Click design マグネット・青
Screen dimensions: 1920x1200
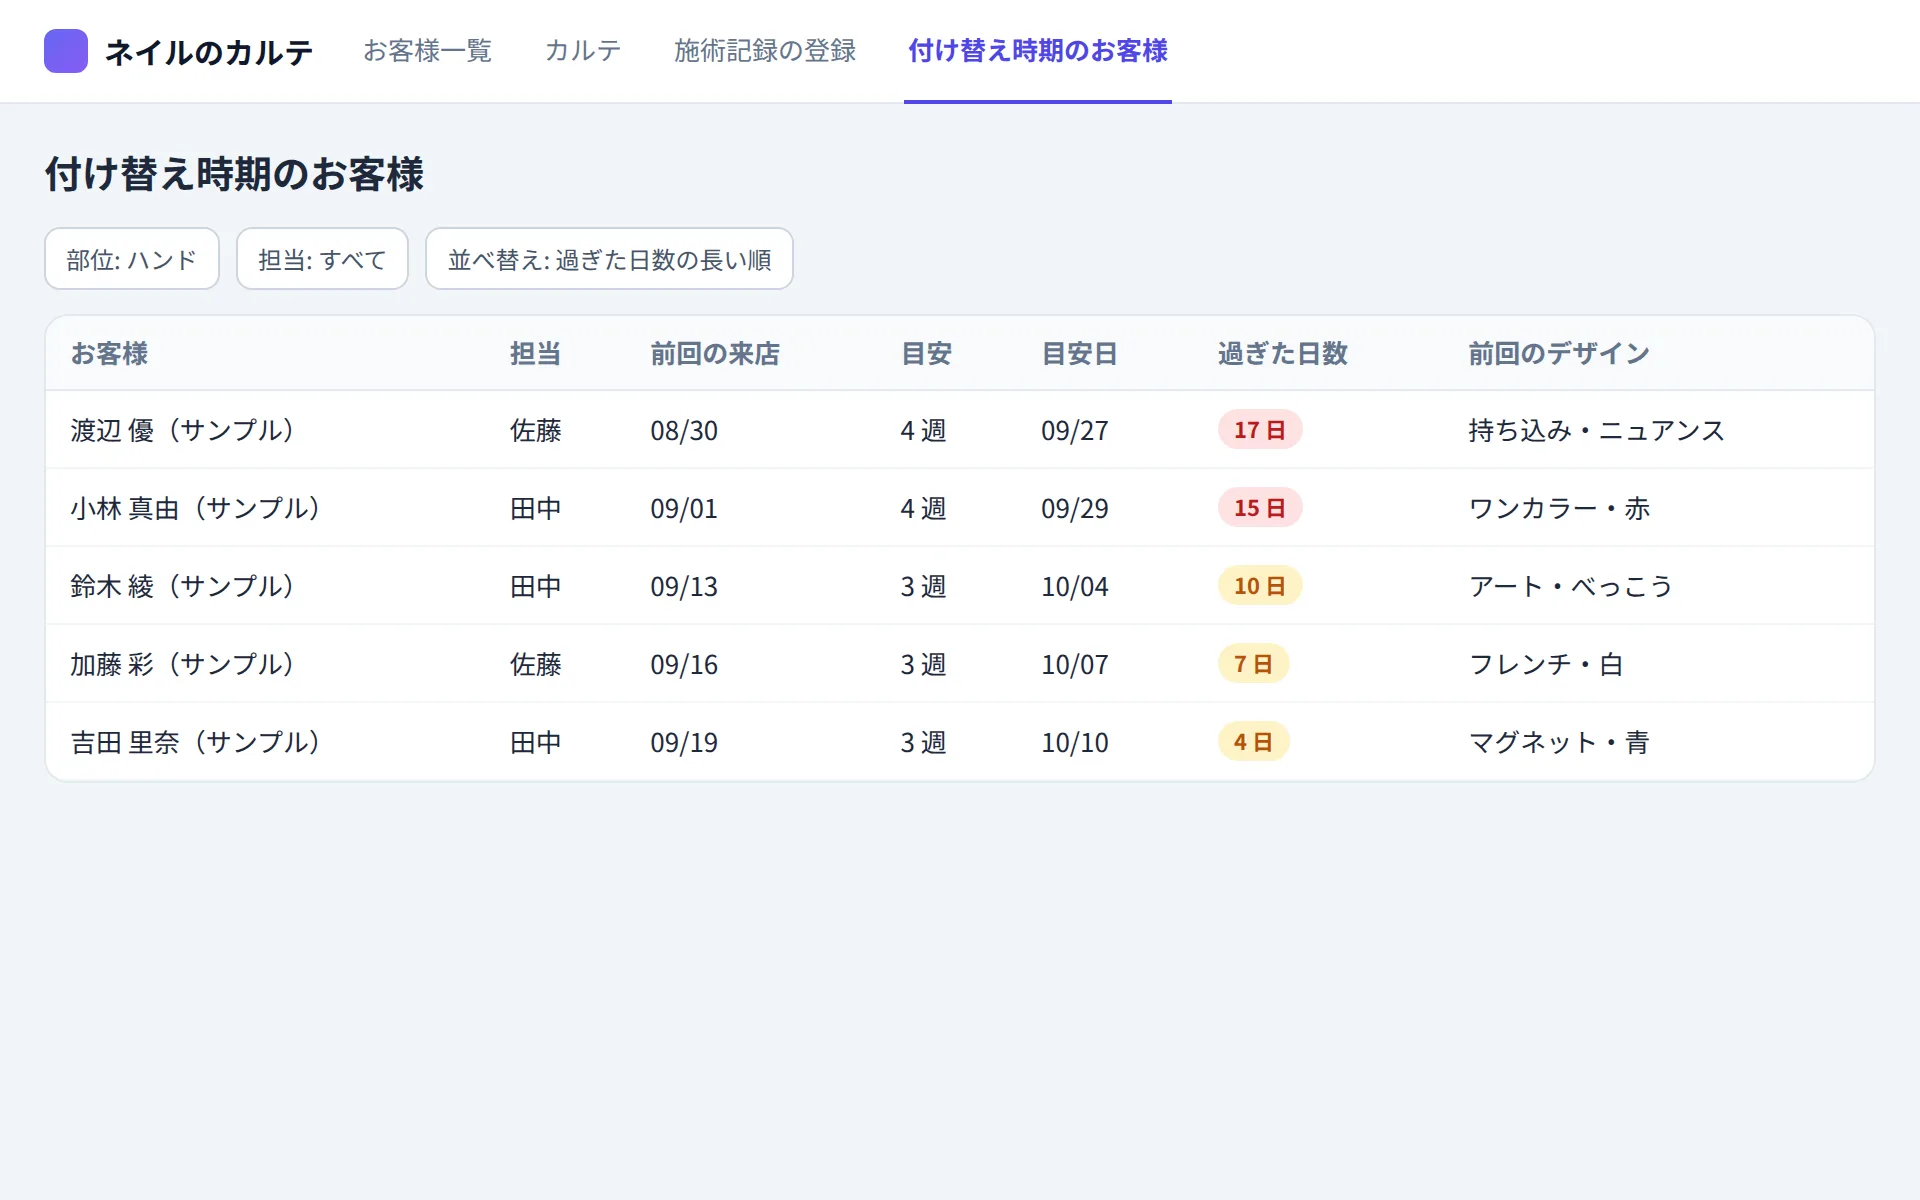(1559, 742)
